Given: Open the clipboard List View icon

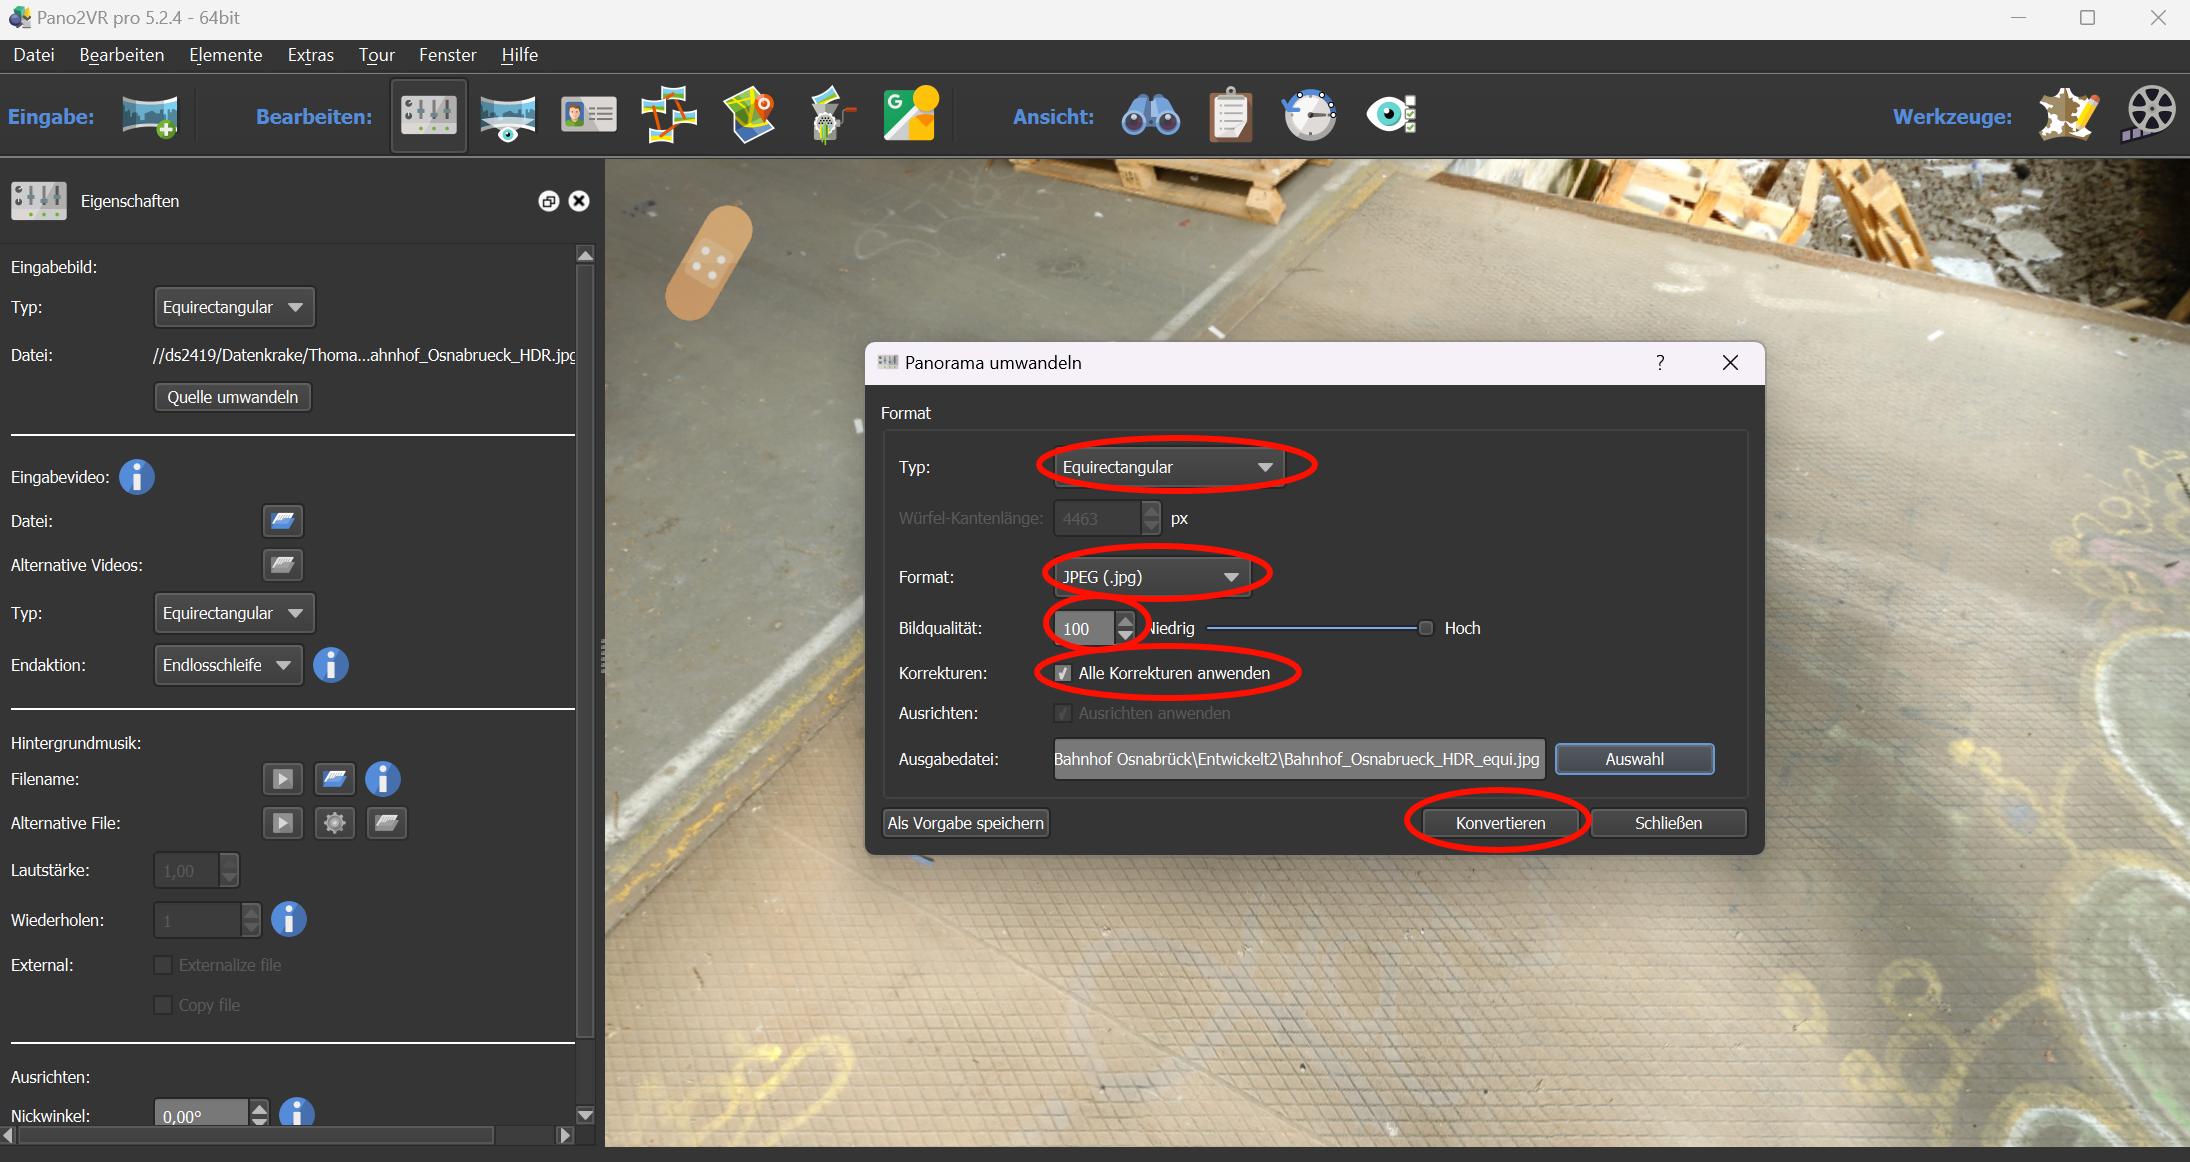Looking at the screenshot, I should pyautogui.click(x=1231, y=115).
